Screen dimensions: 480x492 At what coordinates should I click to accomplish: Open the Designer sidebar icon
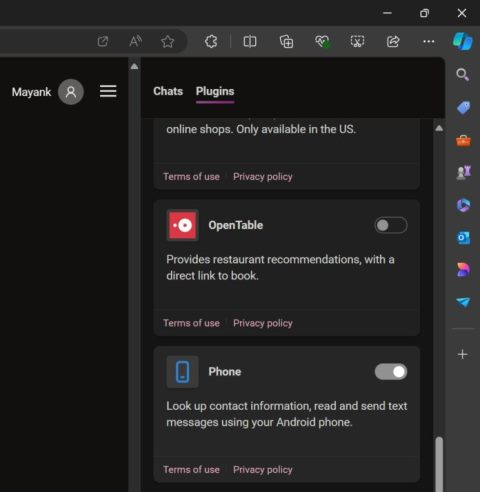point(463,270)
